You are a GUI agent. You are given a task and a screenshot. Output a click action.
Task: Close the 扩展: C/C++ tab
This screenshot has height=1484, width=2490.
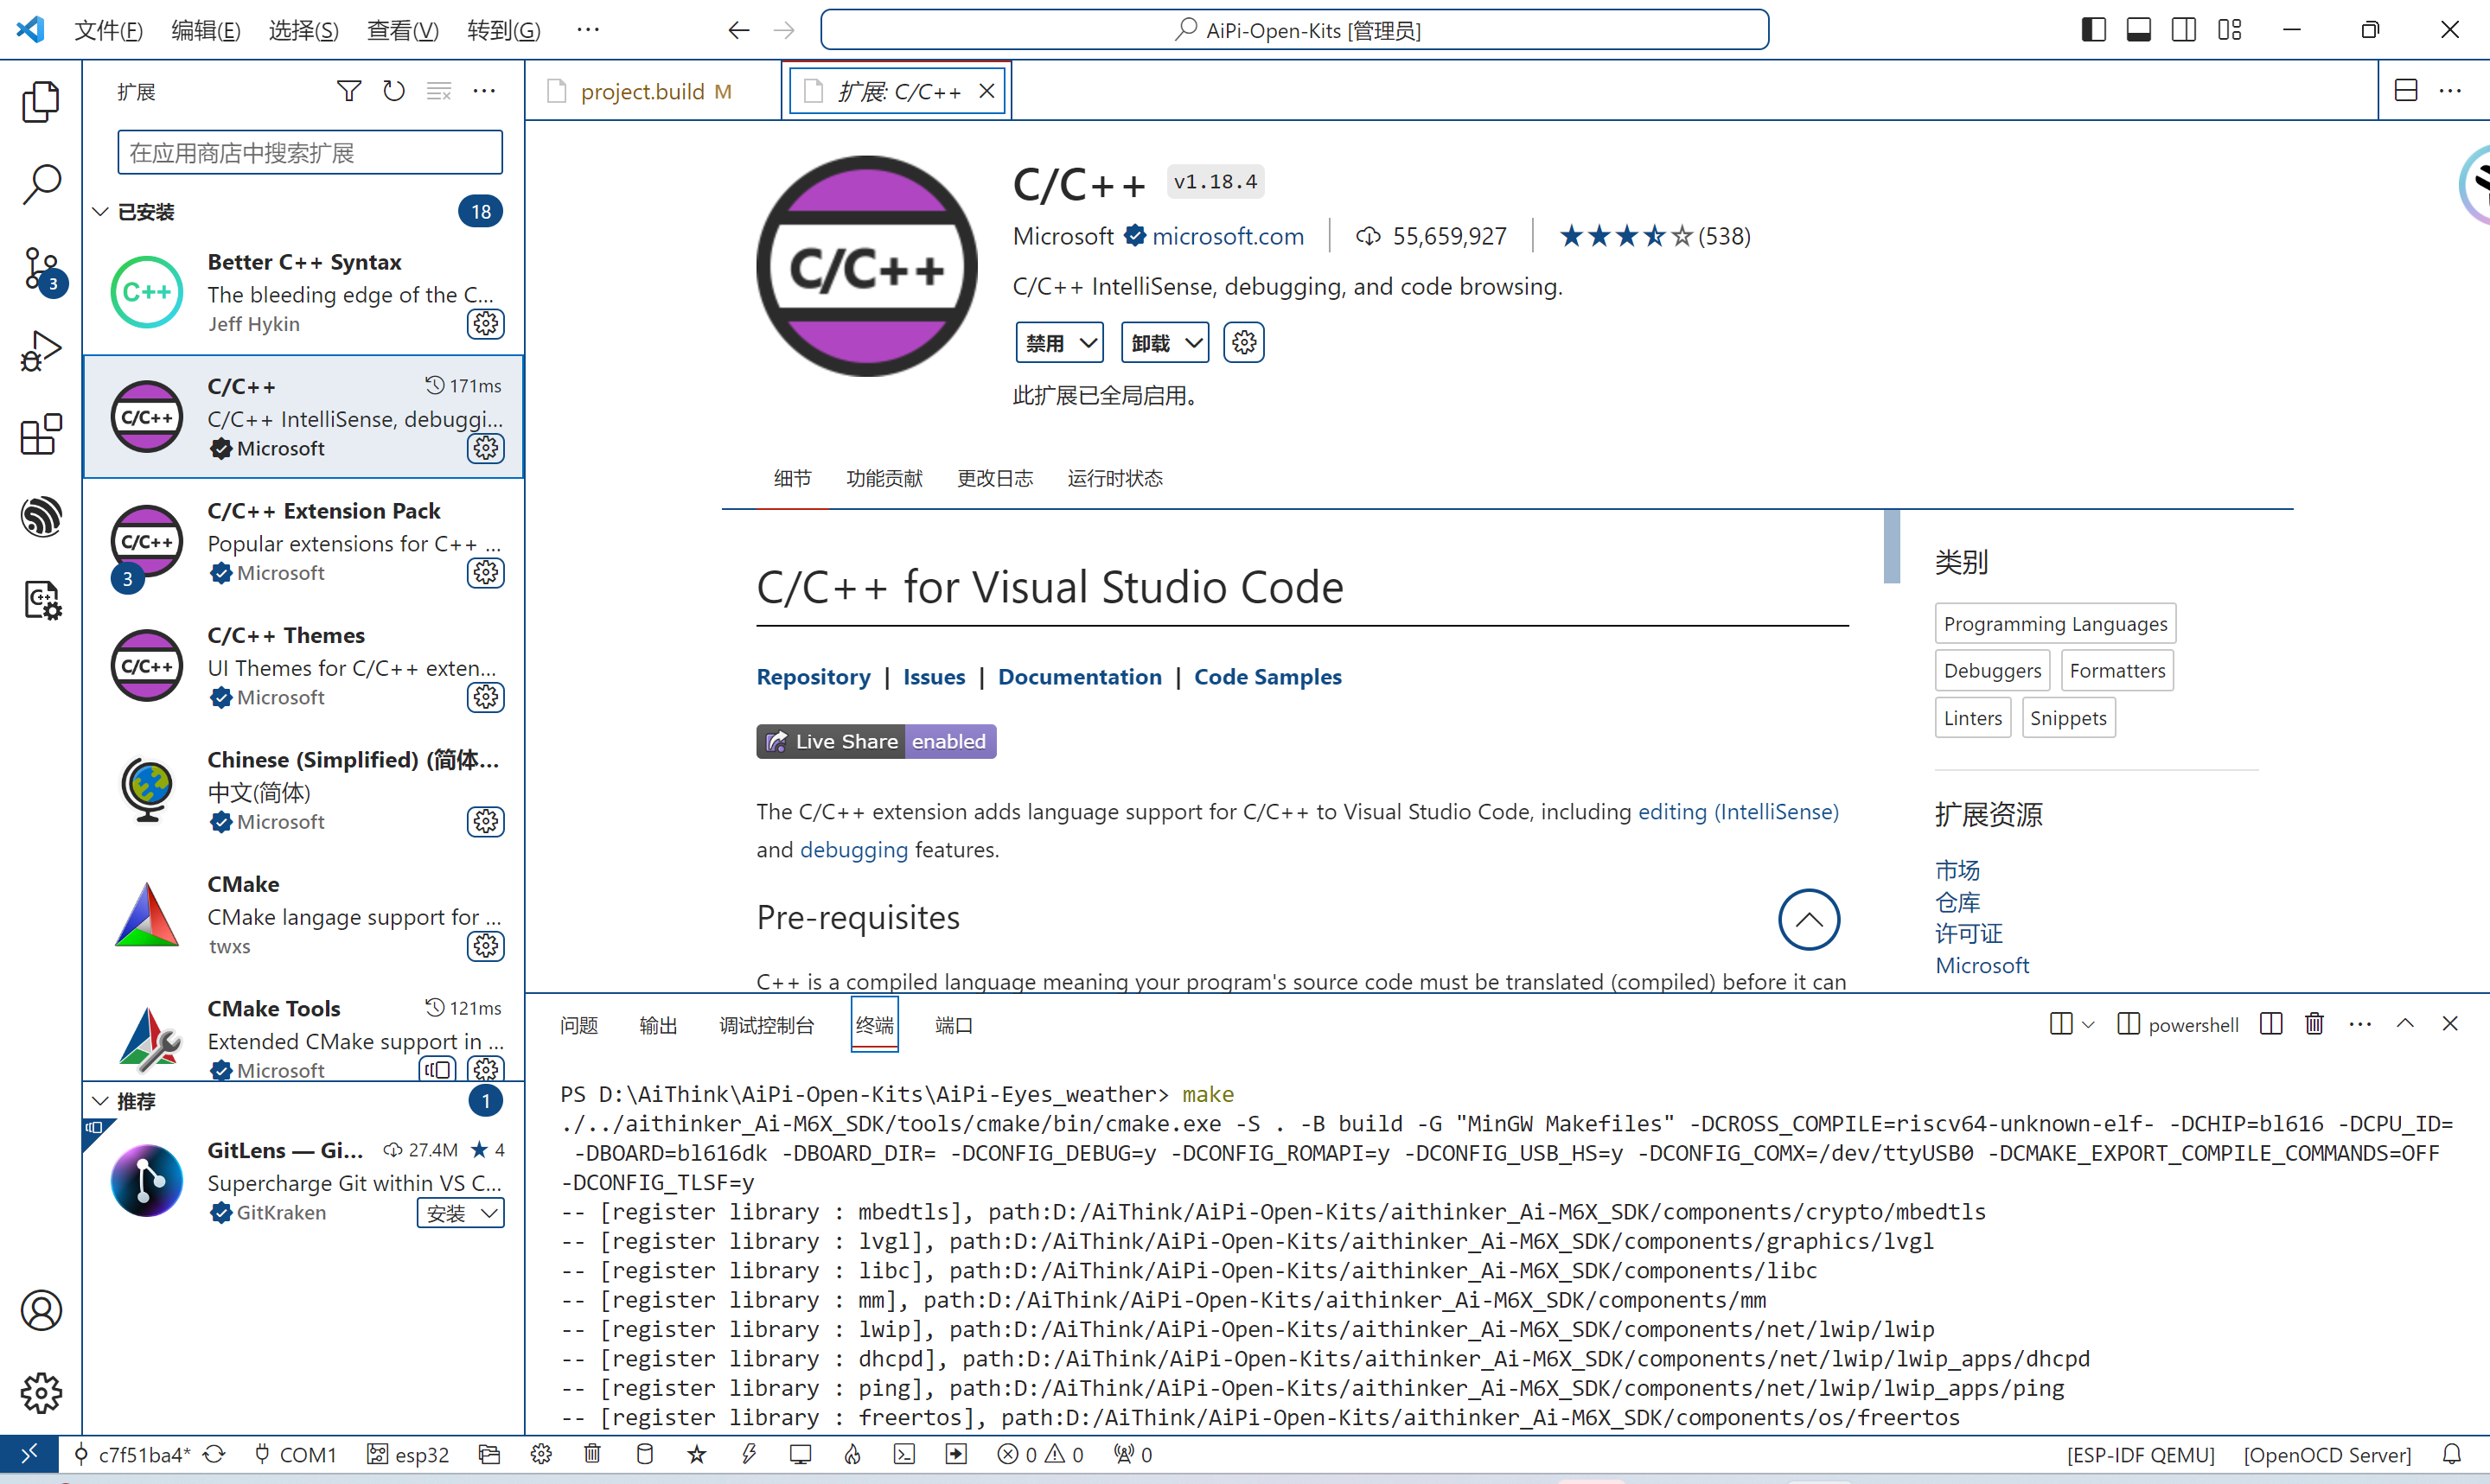click(x=987, y=91)
